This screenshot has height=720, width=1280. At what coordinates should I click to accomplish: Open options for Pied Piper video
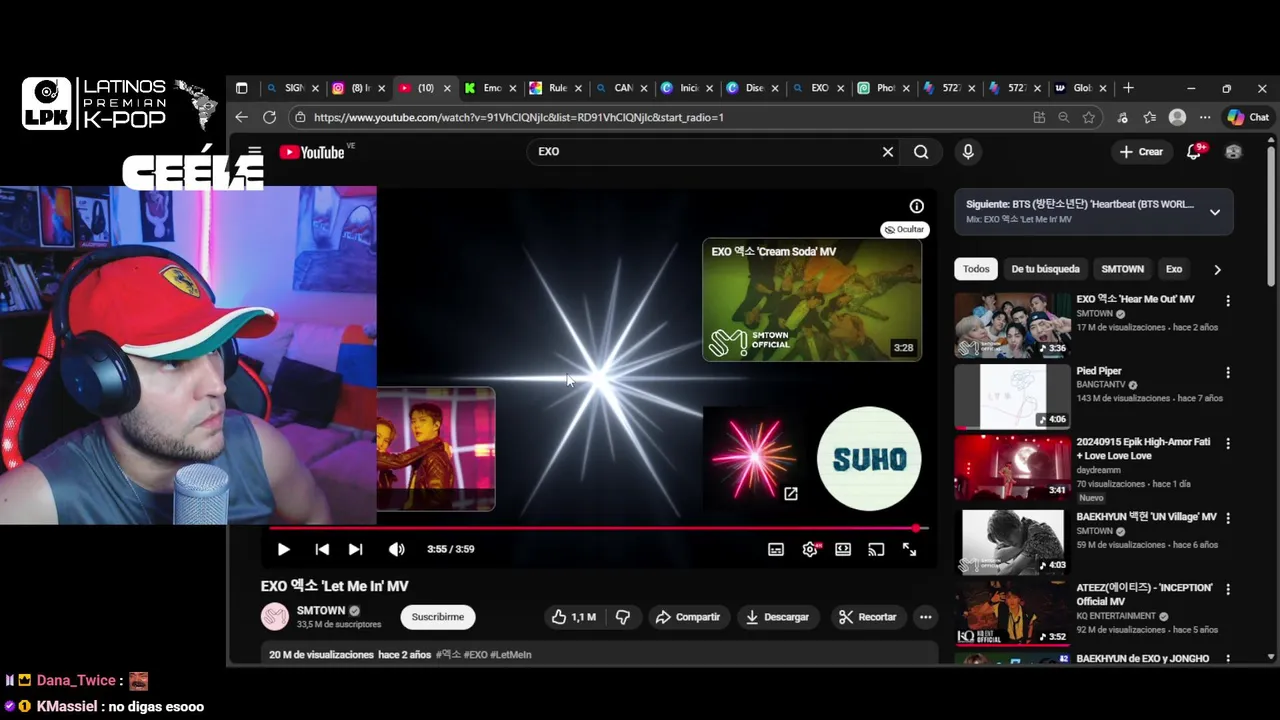[1228, 372]
